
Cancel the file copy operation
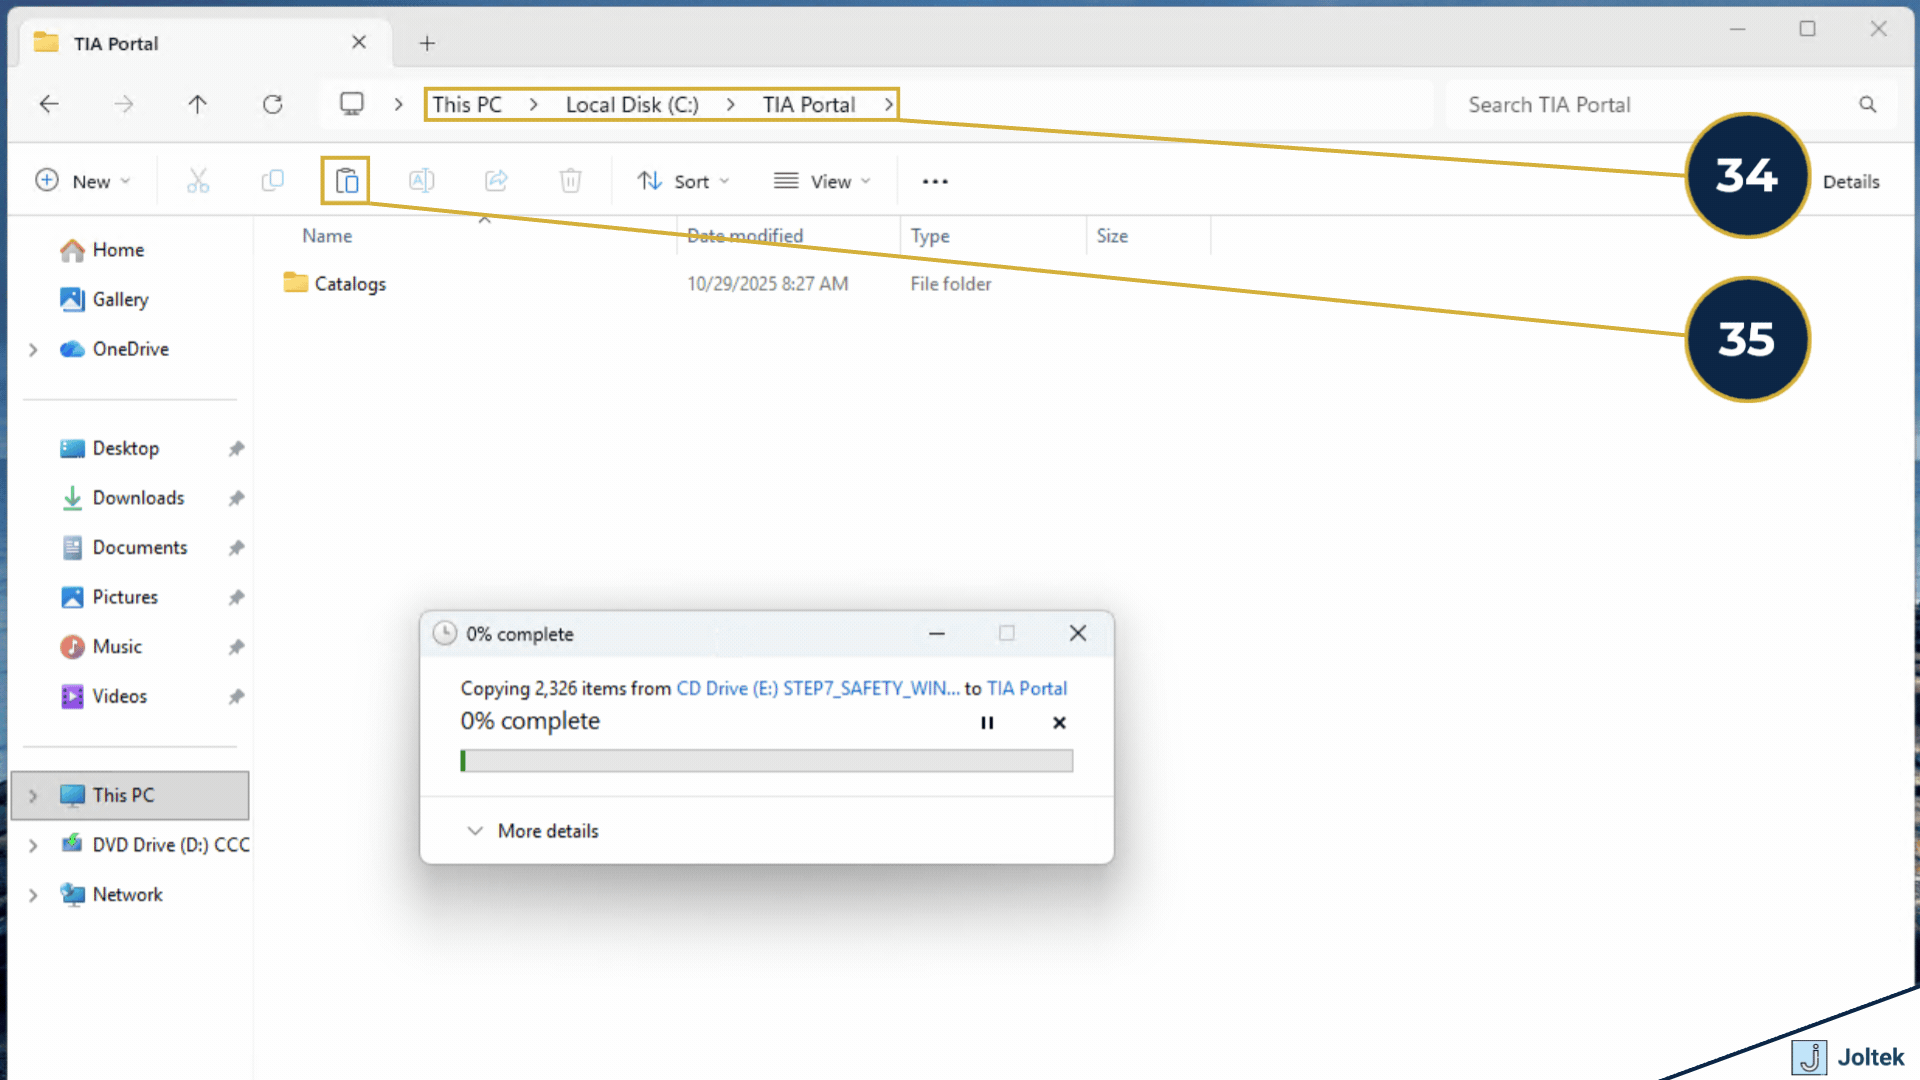click(1059, 722)
